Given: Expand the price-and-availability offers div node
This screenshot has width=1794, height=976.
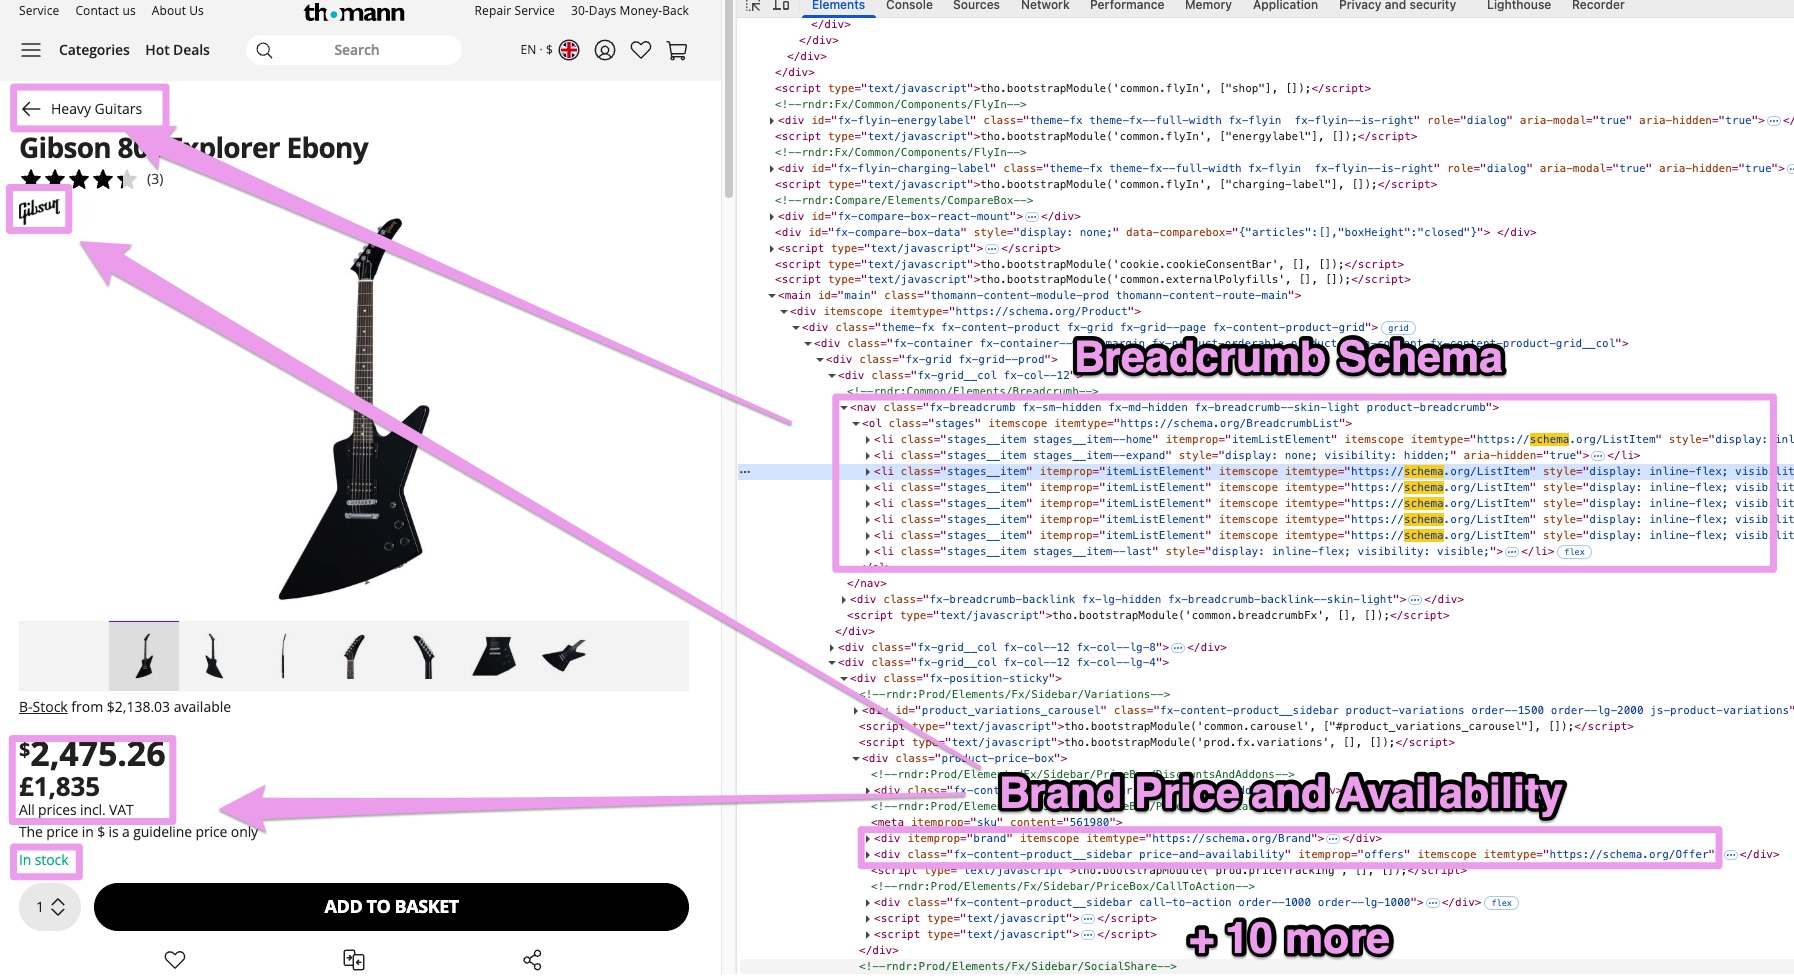Looking at the screenshot, I should pyautogui.click(x=868, y=855).
